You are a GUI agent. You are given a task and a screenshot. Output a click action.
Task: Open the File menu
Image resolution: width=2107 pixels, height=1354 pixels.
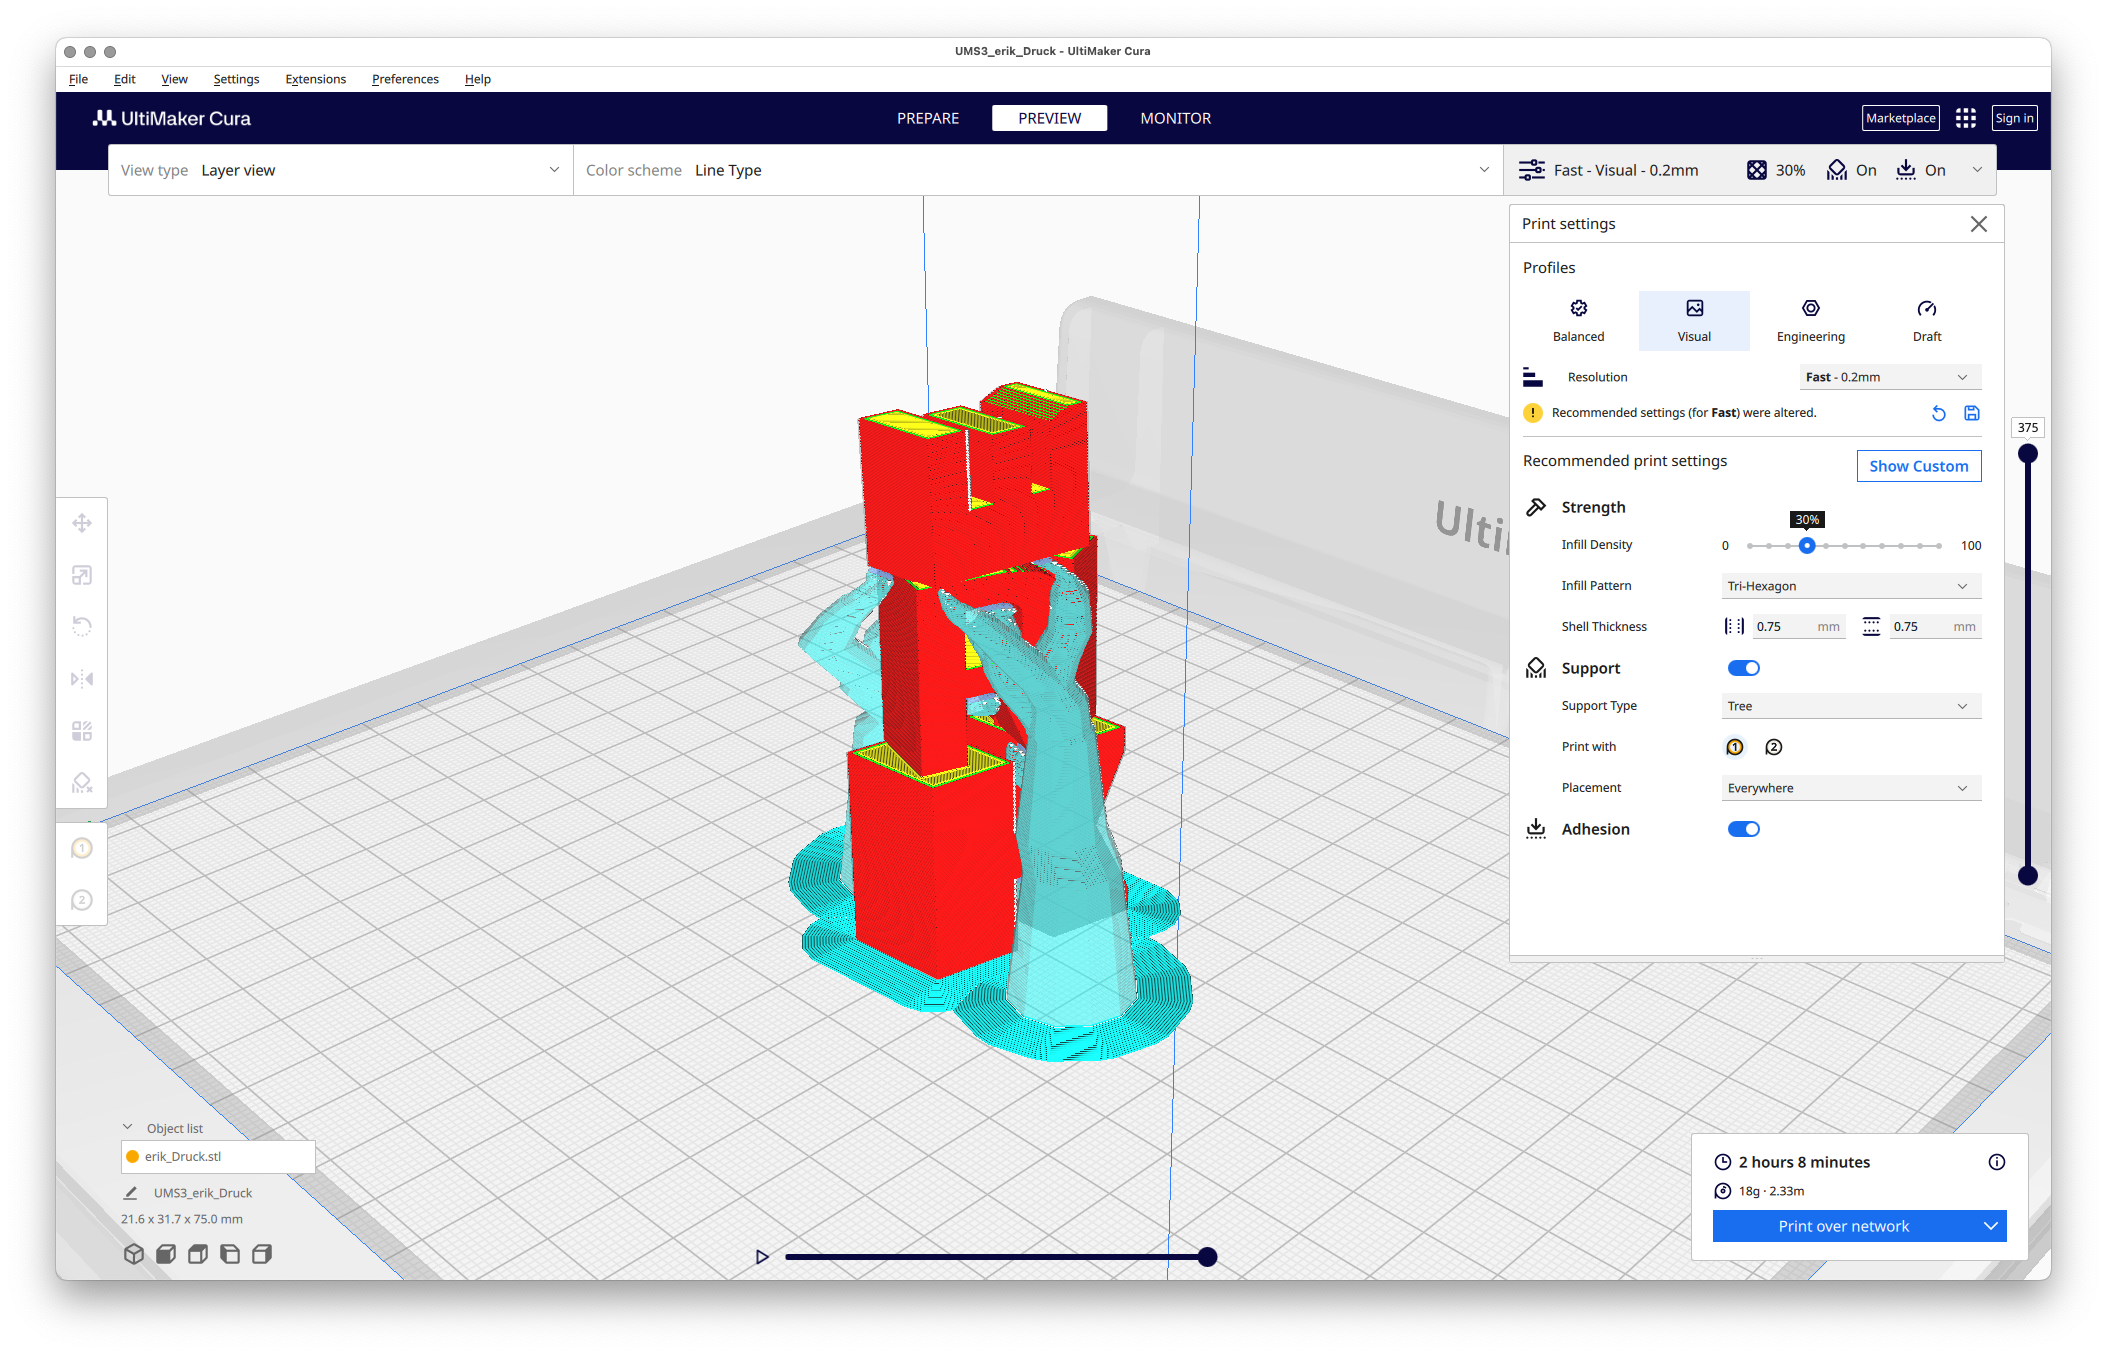[x=78, y=79]
